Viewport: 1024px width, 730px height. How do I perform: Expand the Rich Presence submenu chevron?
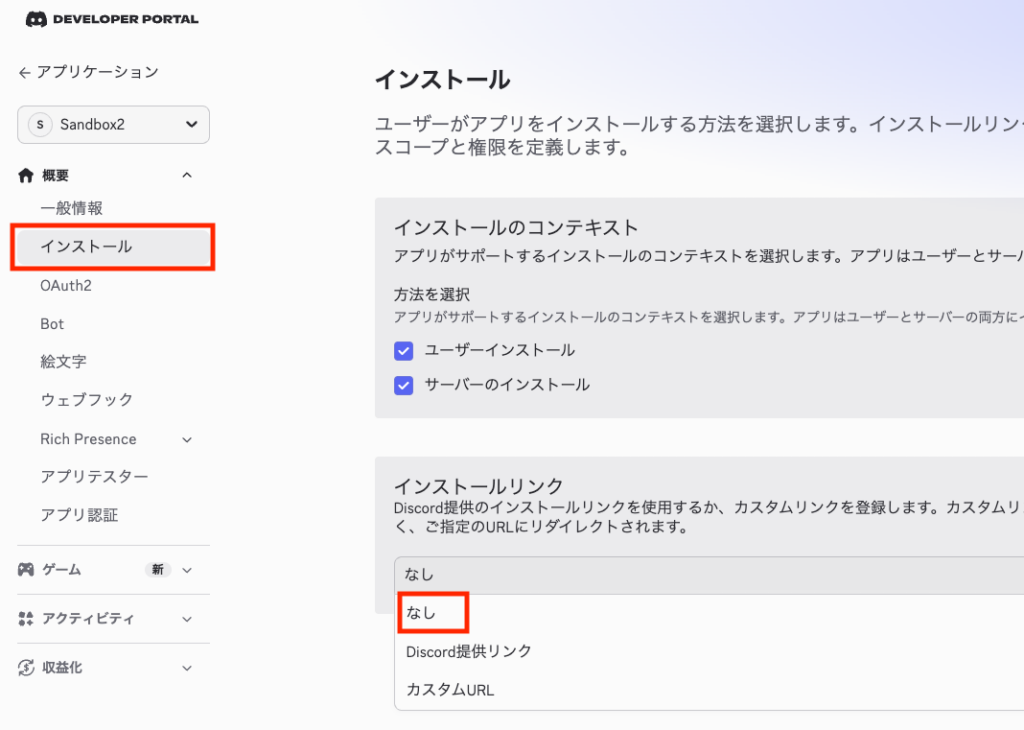coord(186,439)
